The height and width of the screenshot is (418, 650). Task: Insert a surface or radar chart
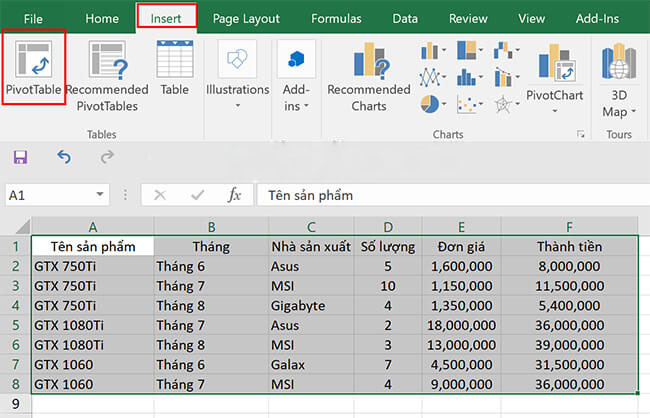pos(506,104)
